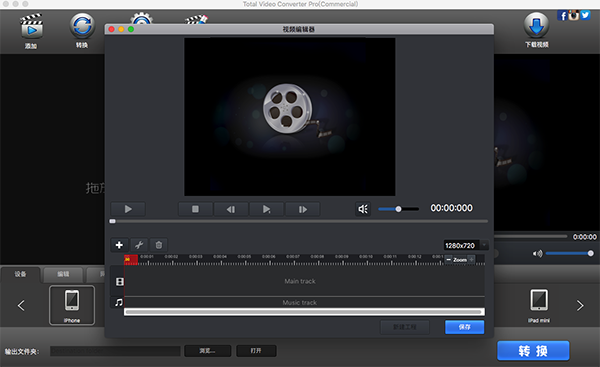Screen dimensions: 600x367
Task: Click the 打开 open folder button
Action: [x=256, y=351]
